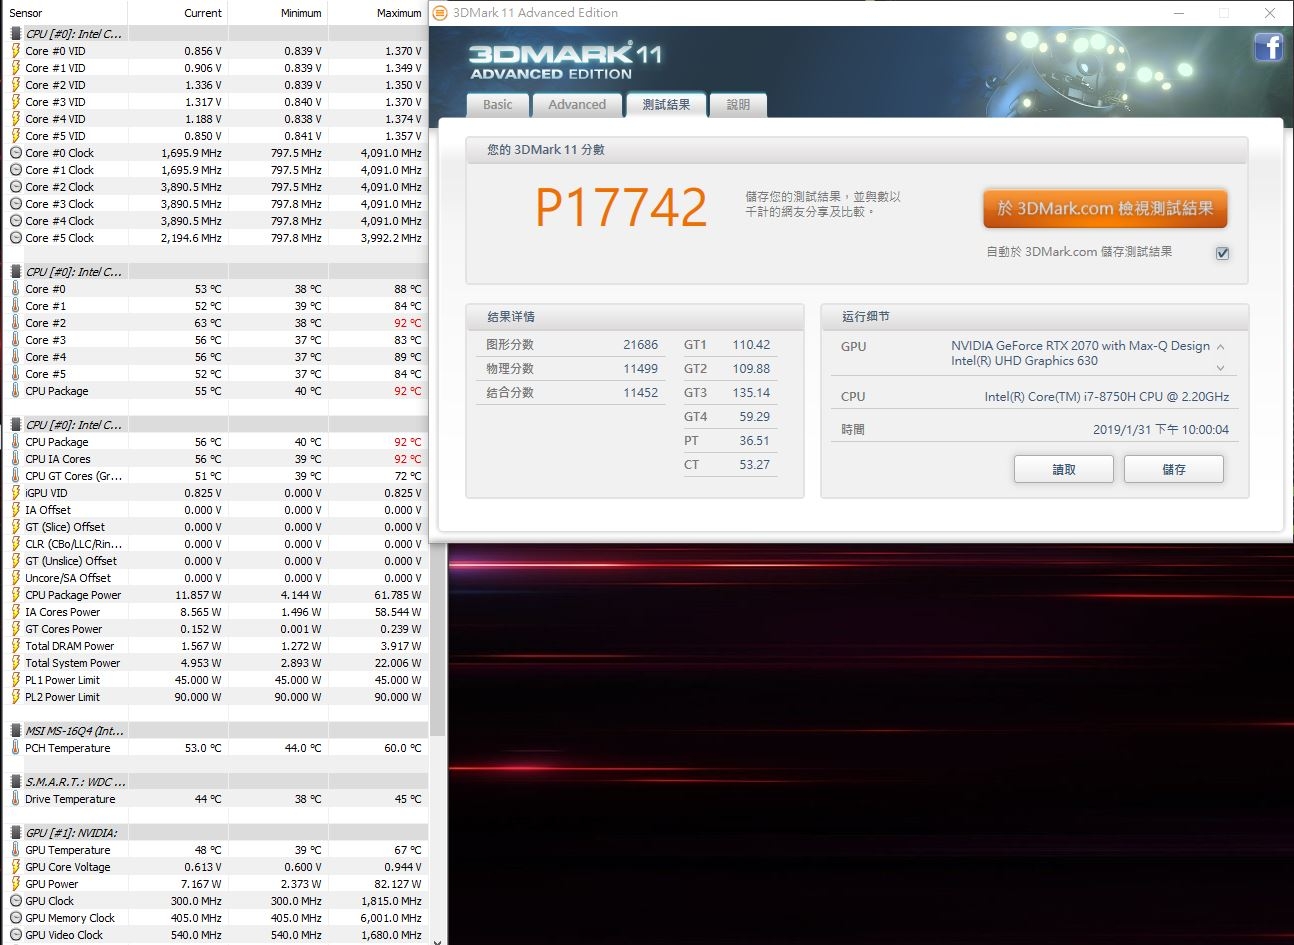Click the 讀取 load button
Viewport: 1294px width, 945px height.
[1064, 469]
